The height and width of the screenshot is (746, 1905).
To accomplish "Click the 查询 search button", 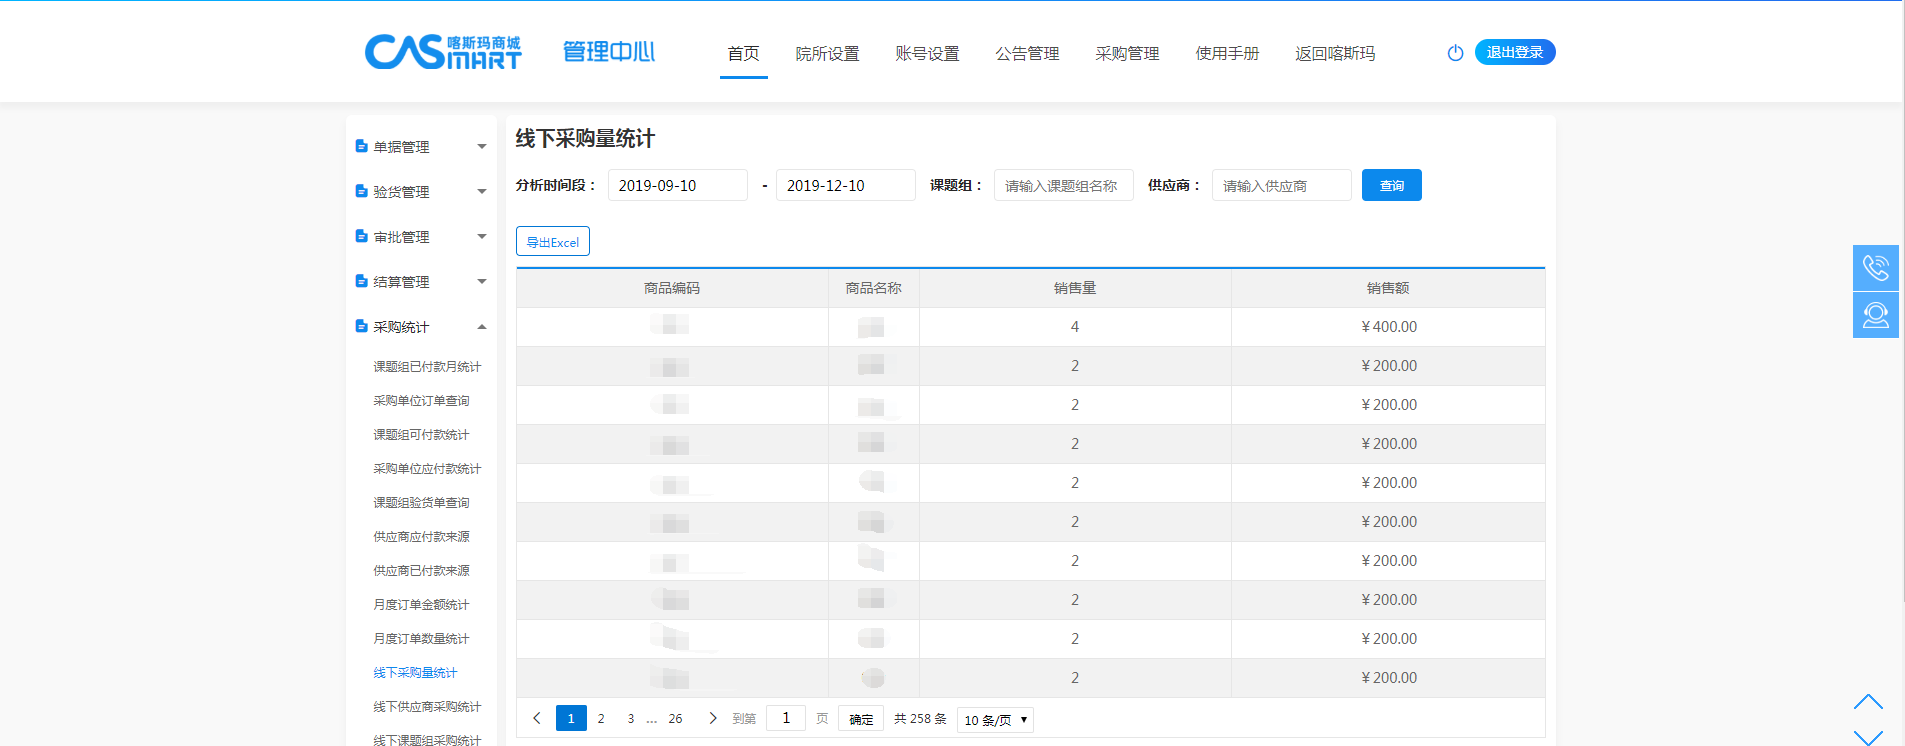I will coord(1391,186).
